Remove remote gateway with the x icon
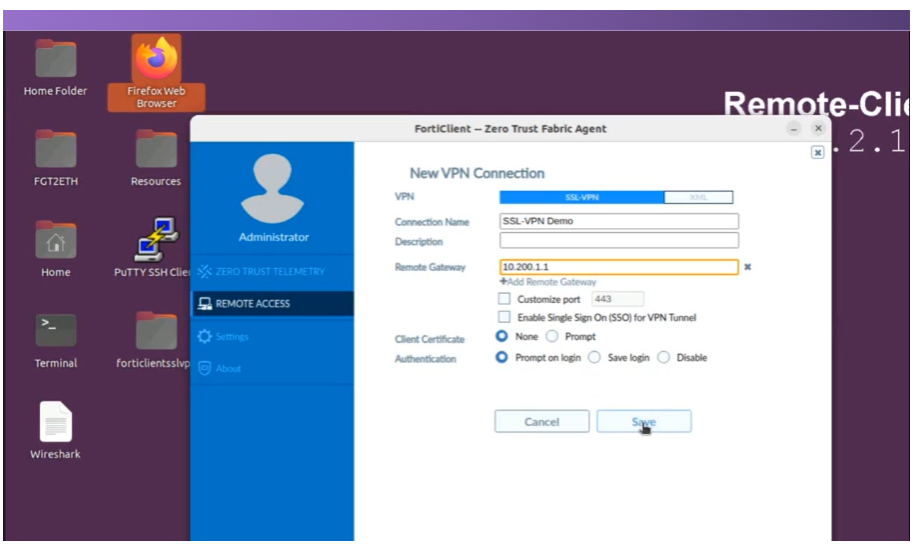 pos(747,267)
